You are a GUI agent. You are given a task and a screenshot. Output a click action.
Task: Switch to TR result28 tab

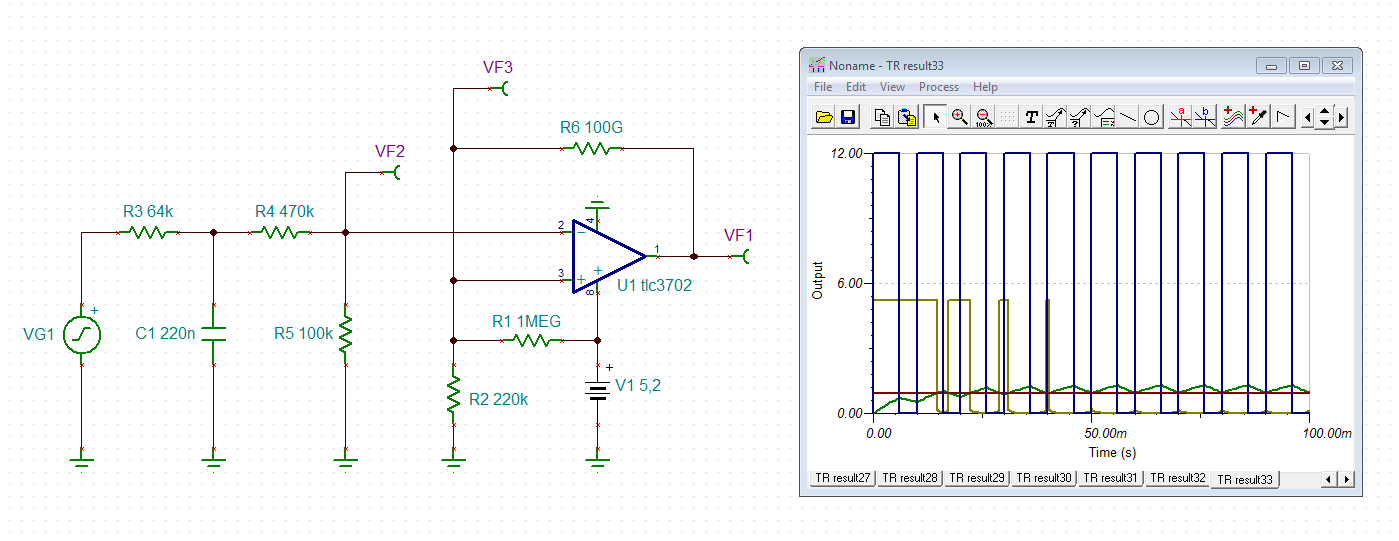click(910, 478)
